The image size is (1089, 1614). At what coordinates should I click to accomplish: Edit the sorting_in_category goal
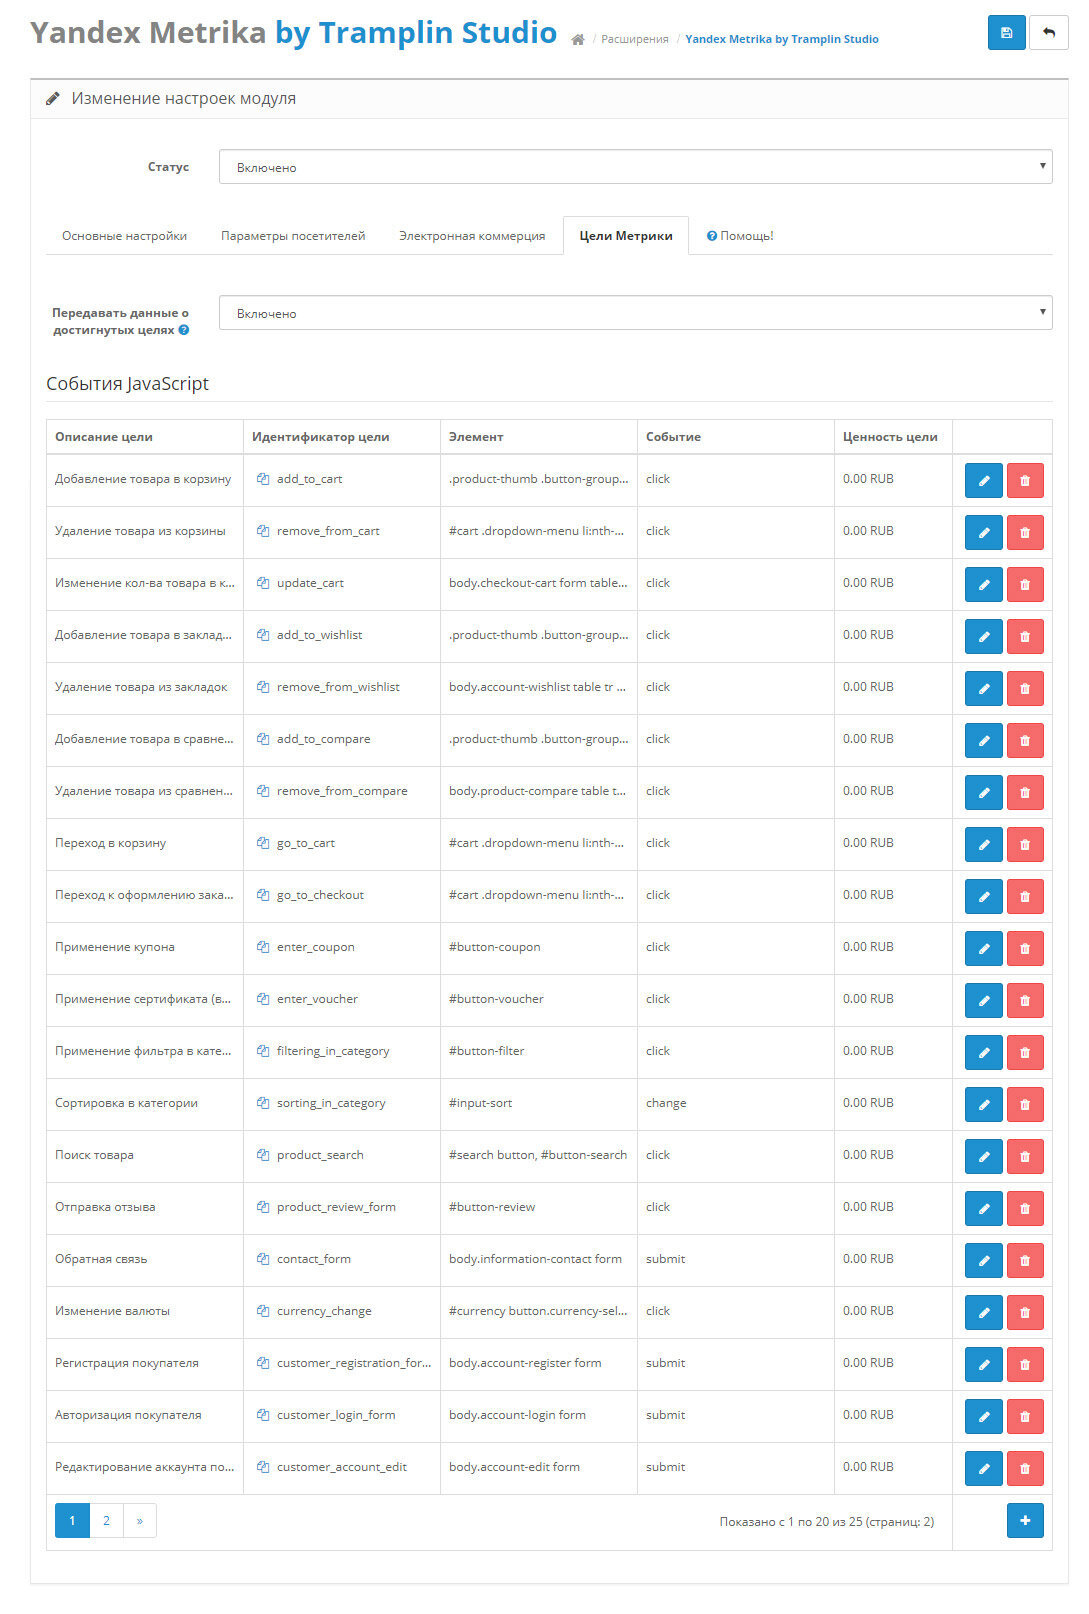pos(983,1105)
